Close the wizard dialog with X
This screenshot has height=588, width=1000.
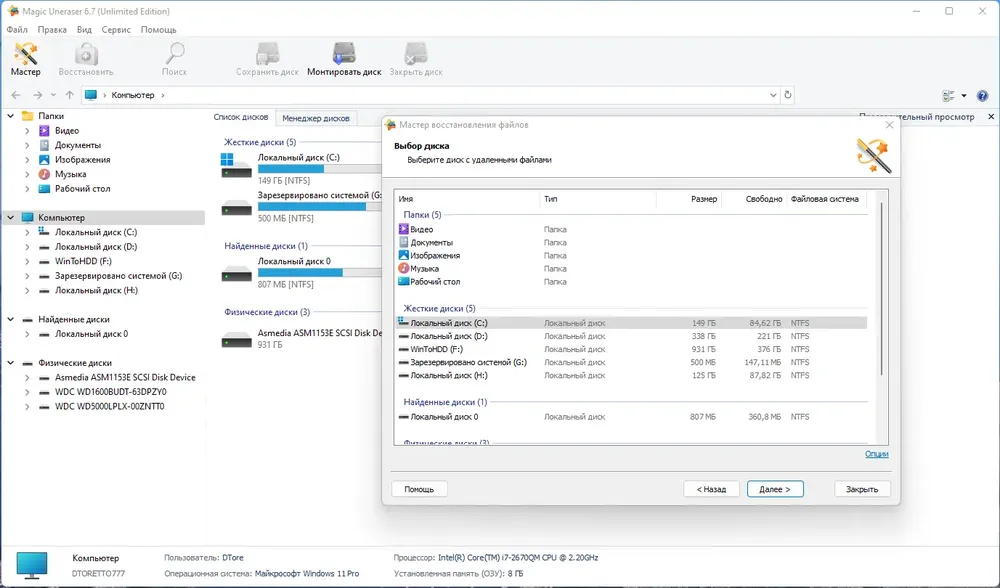[x=890, y=125]
